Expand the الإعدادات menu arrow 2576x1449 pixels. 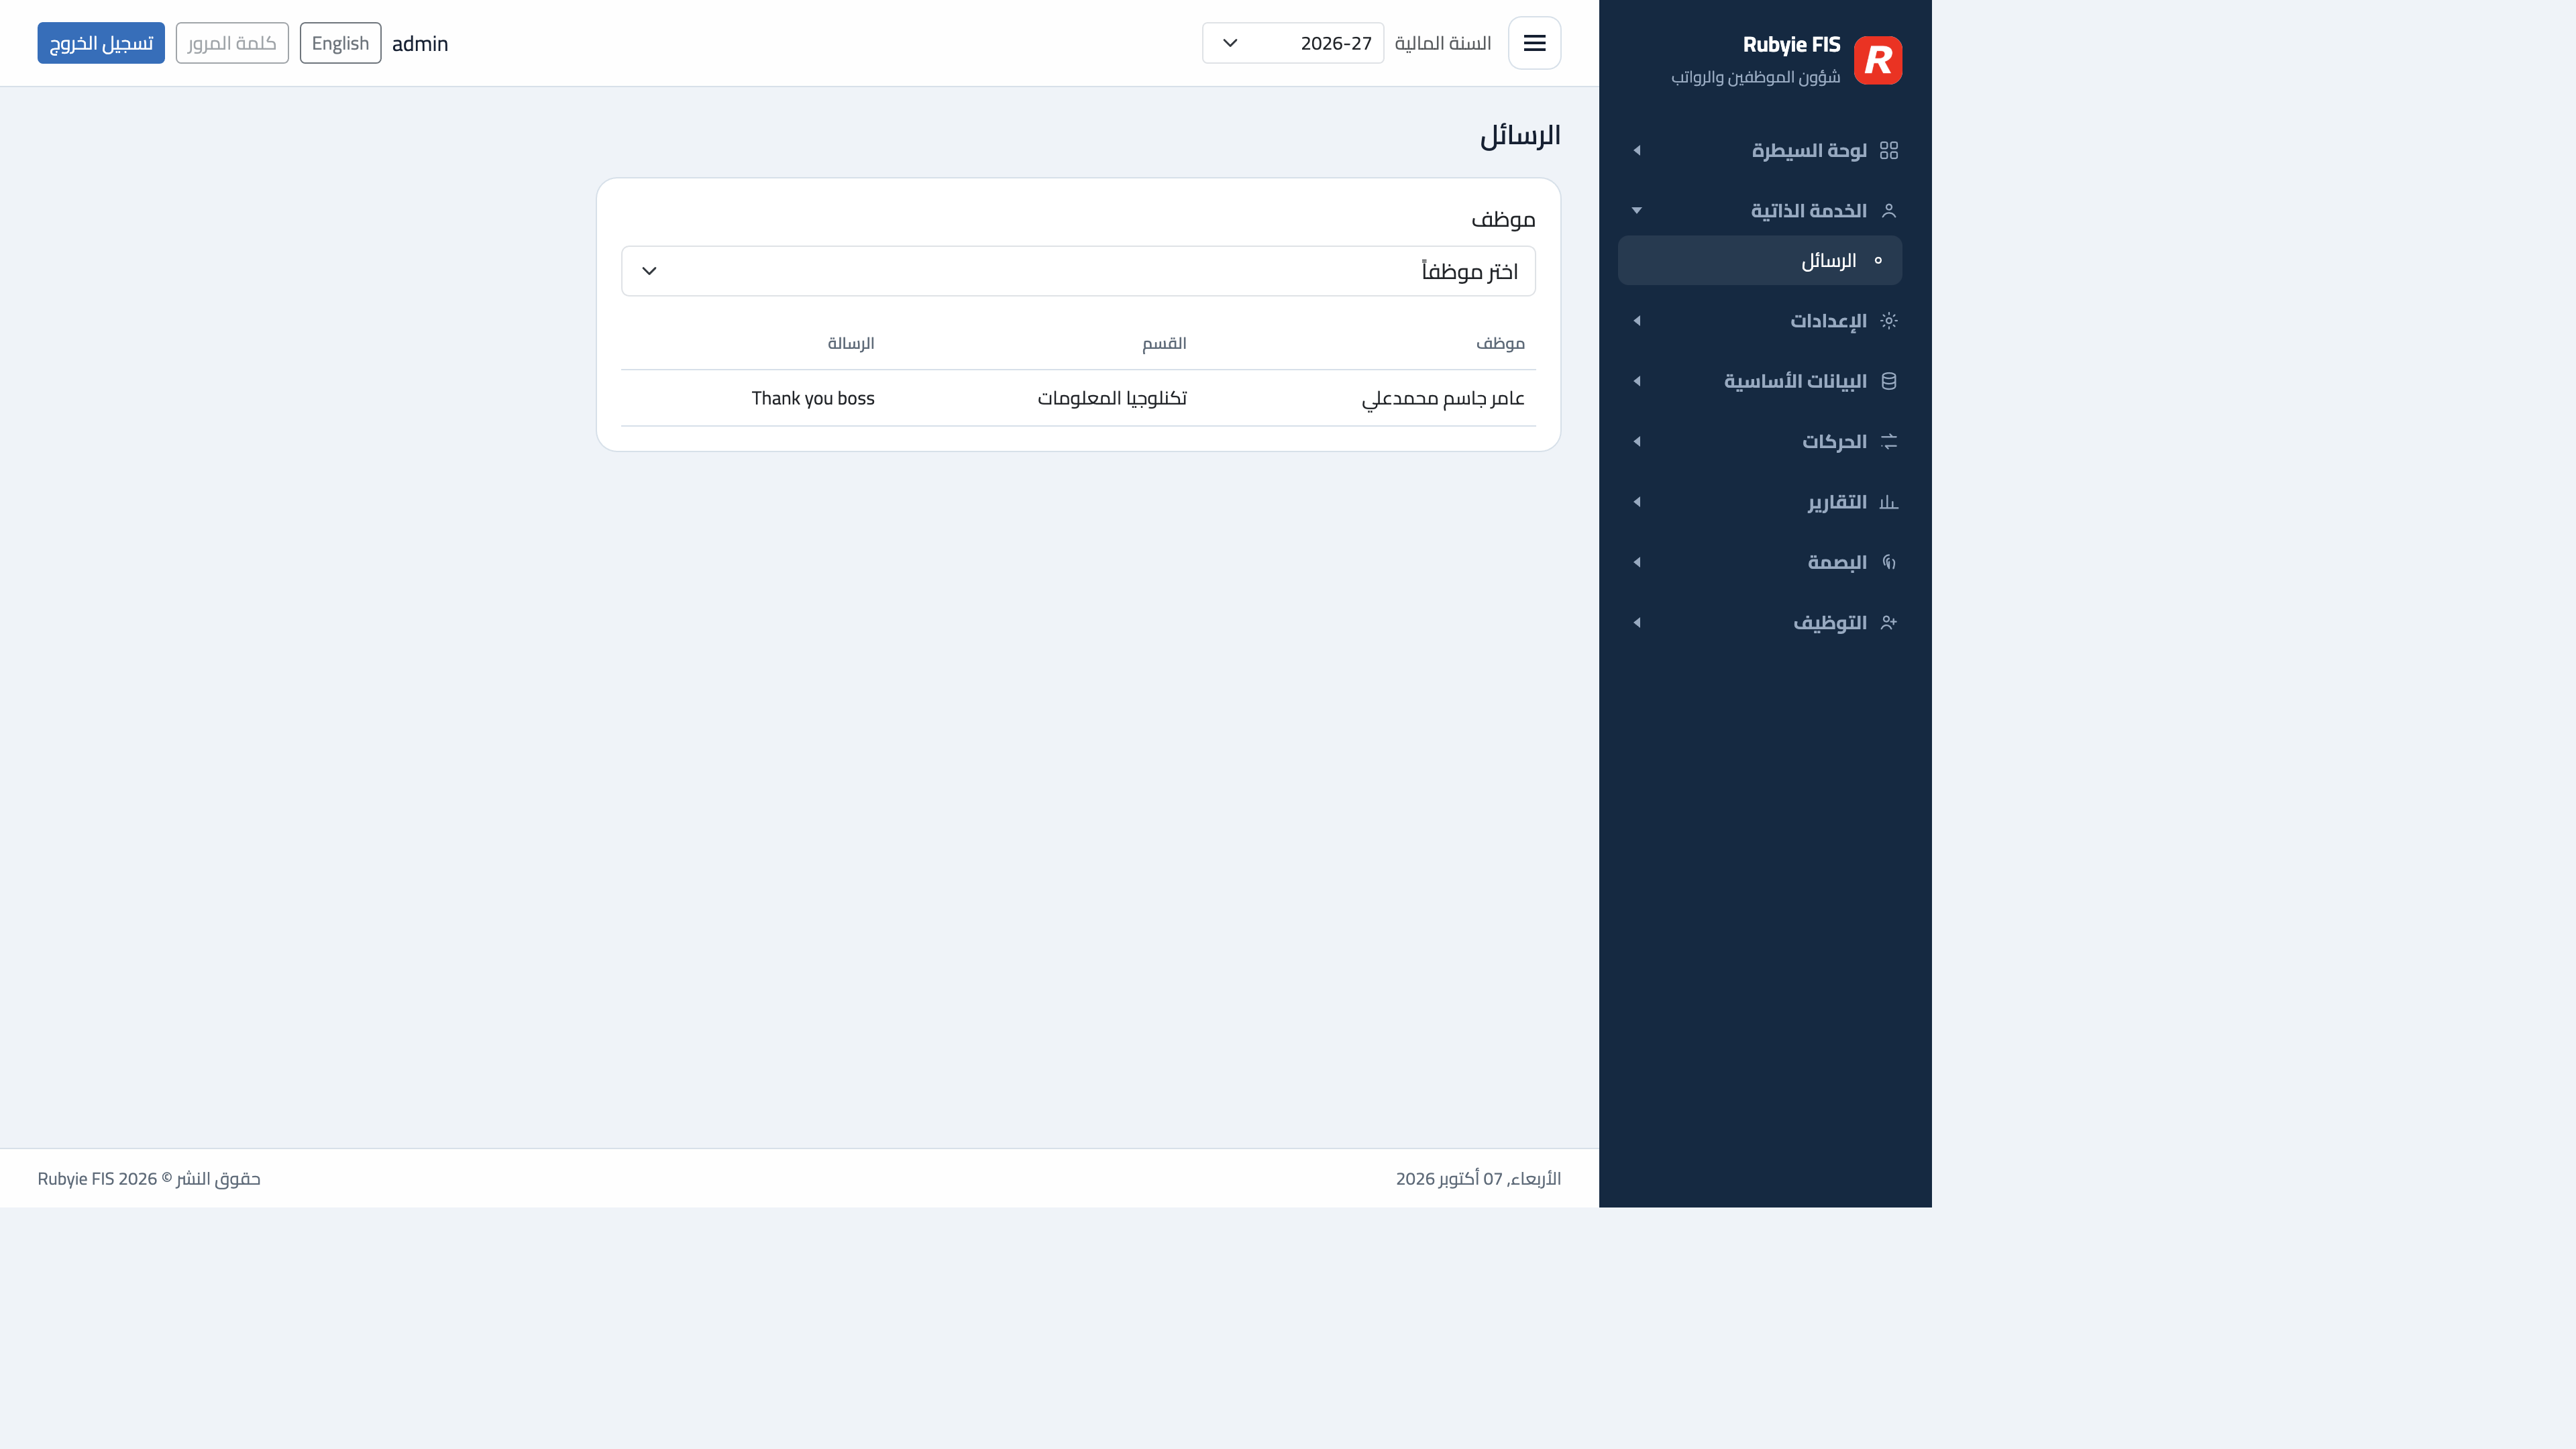tap(1637, 321)
